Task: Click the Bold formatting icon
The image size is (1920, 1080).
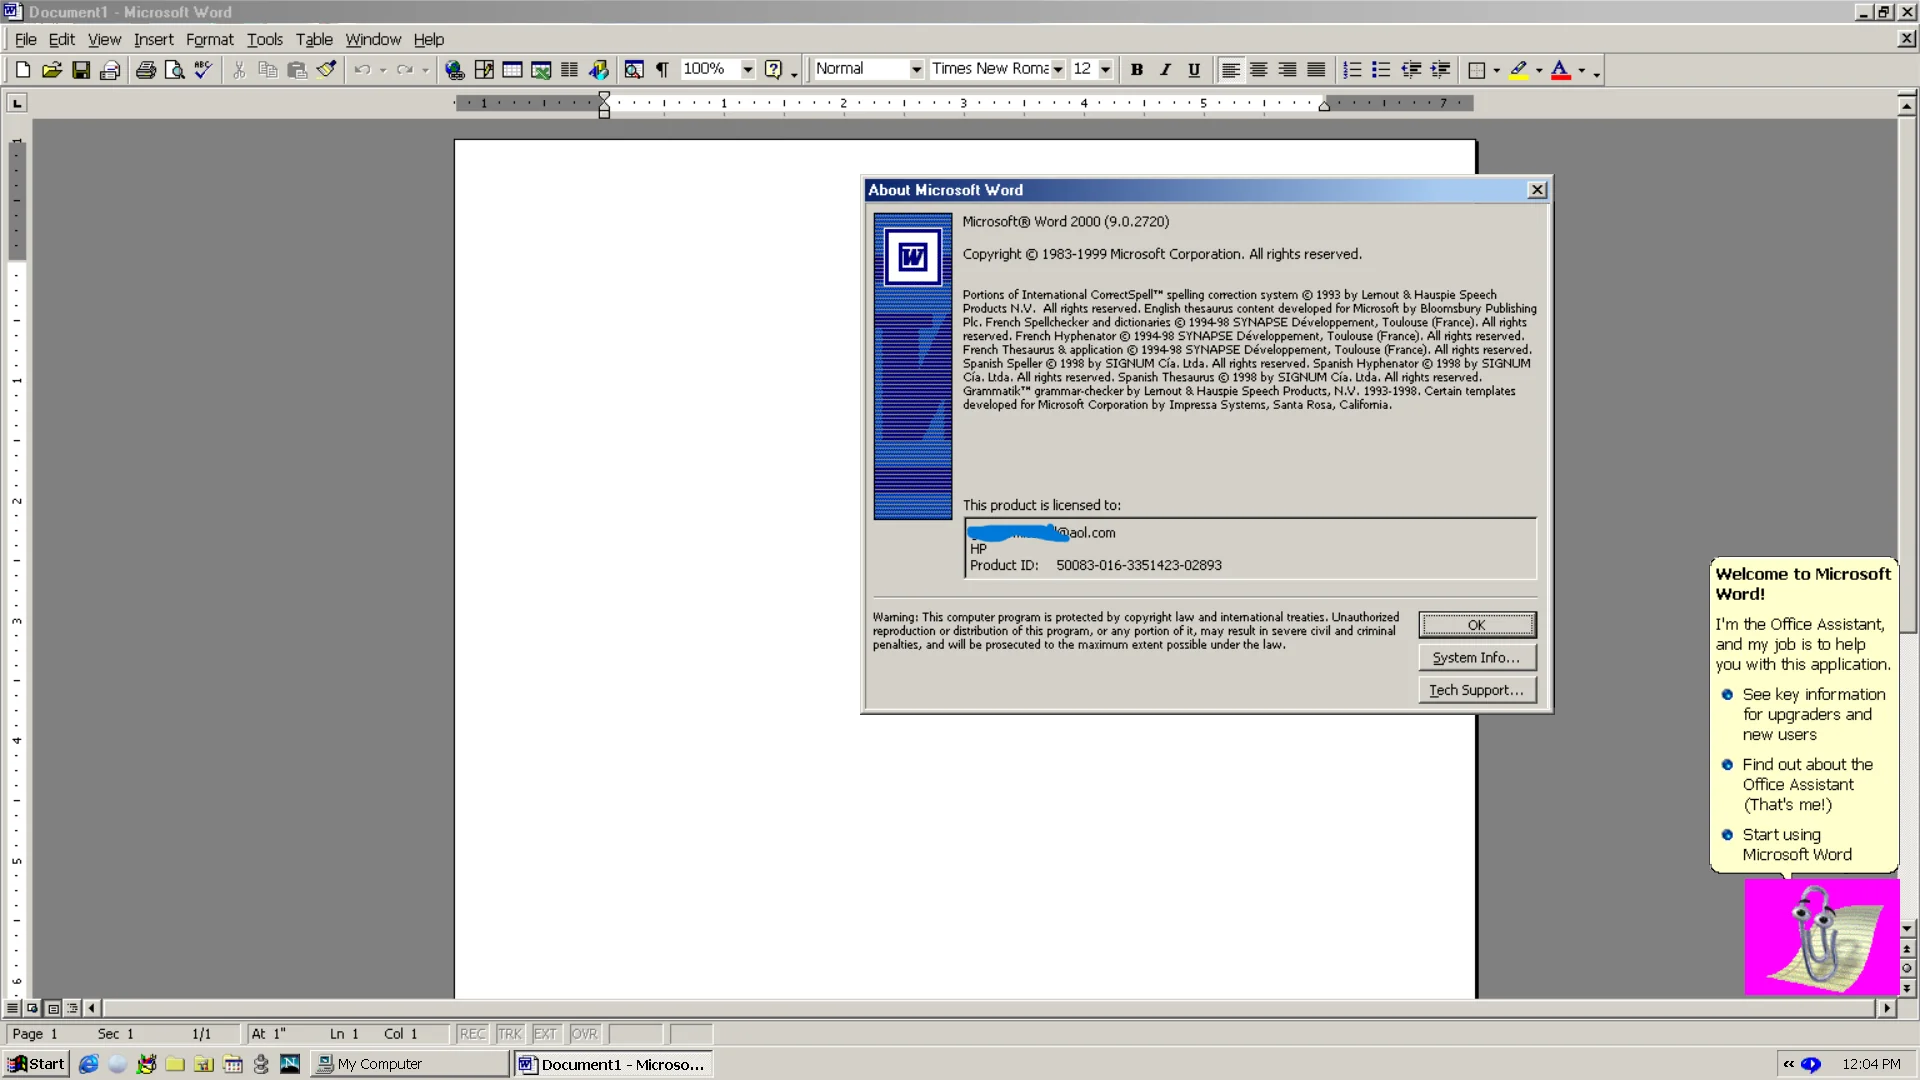Action: click(1139, 69)
